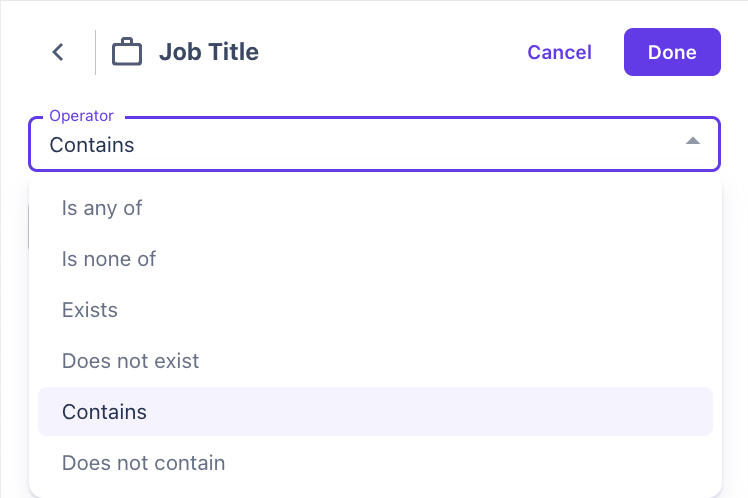The height and width of the screenshot is (498, 748).
Task: Click the right end of "Is any of" row
Action: click(x=680, y=208)
